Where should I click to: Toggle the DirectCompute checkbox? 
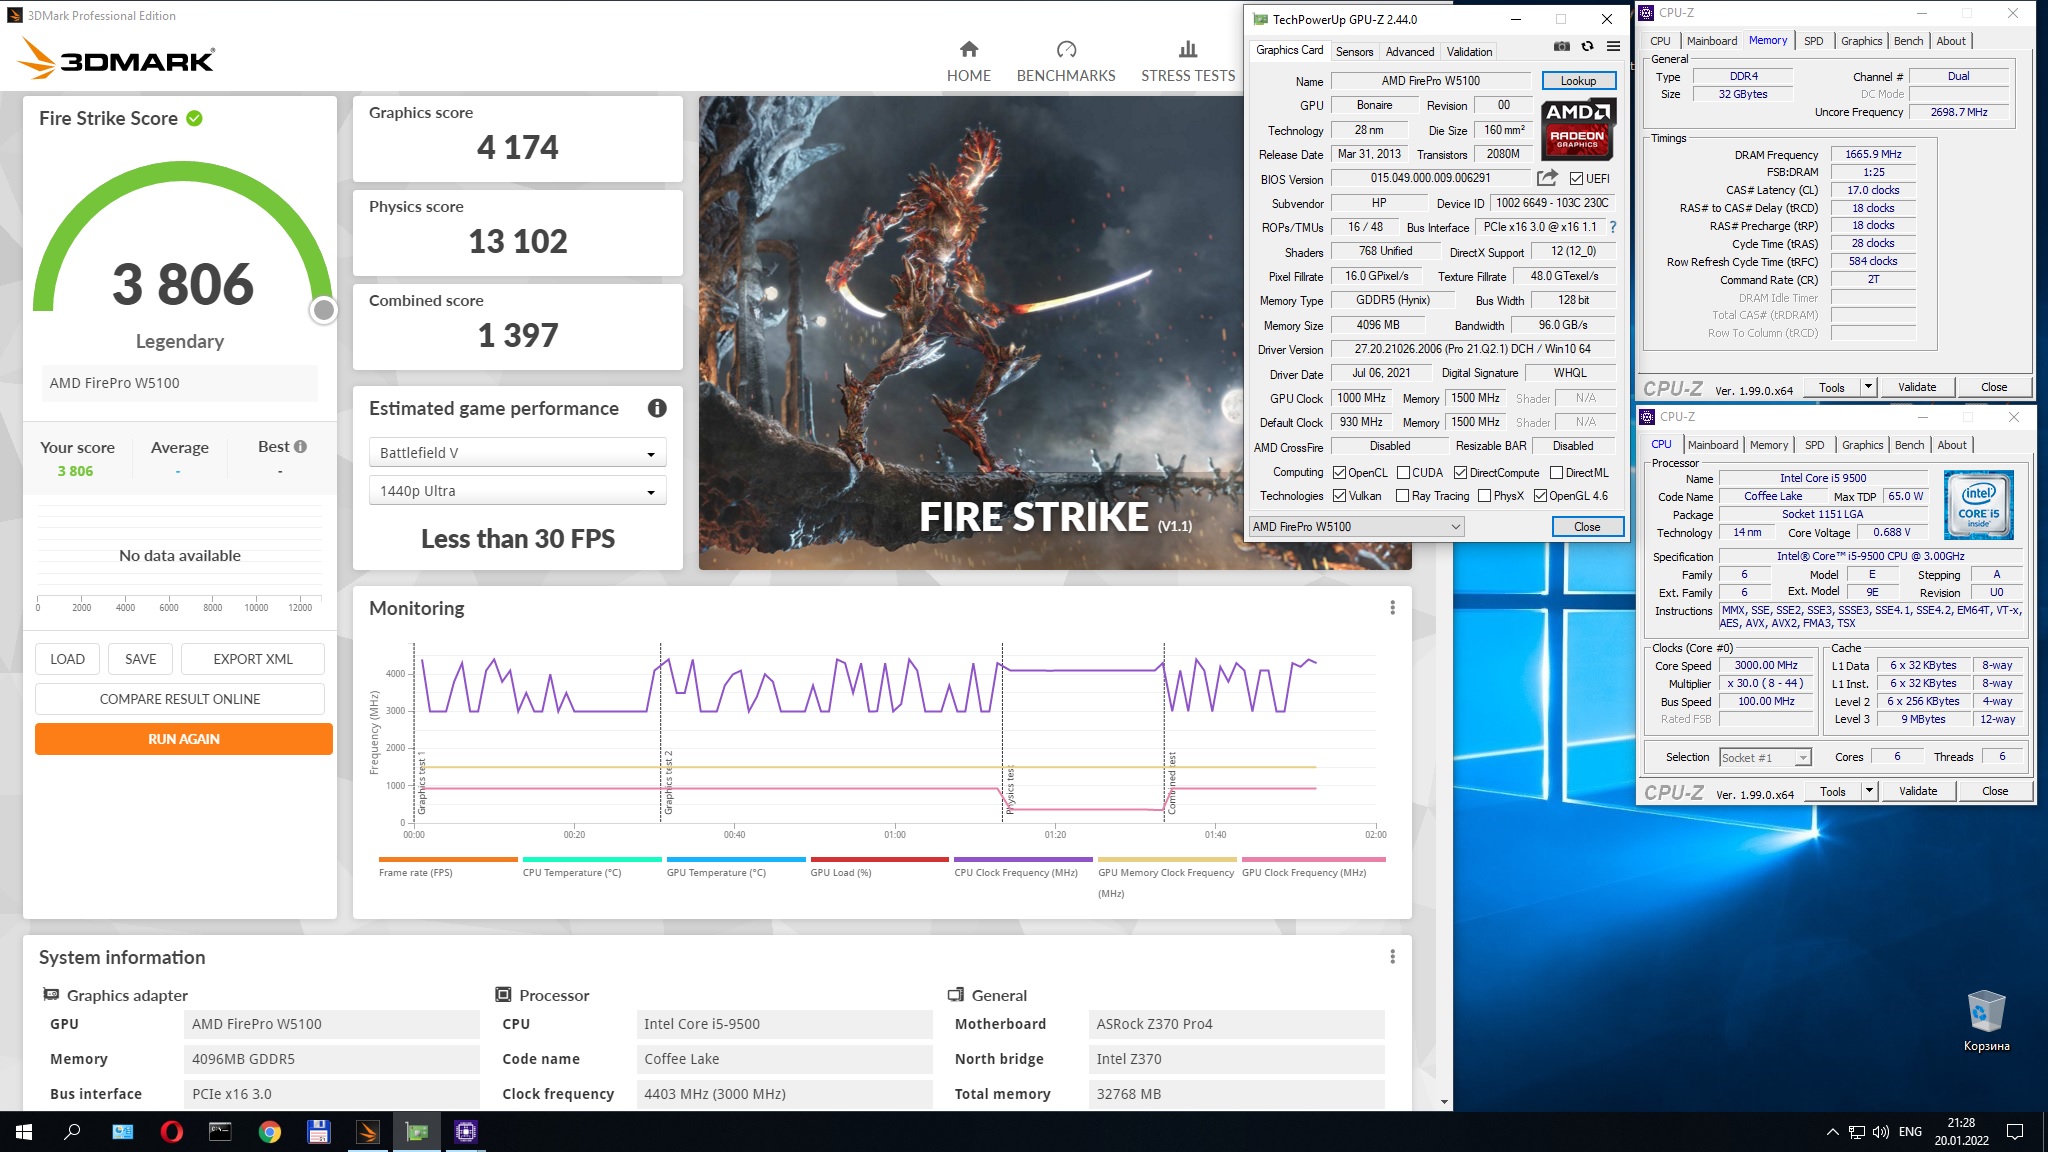(x=1460, y=473)
